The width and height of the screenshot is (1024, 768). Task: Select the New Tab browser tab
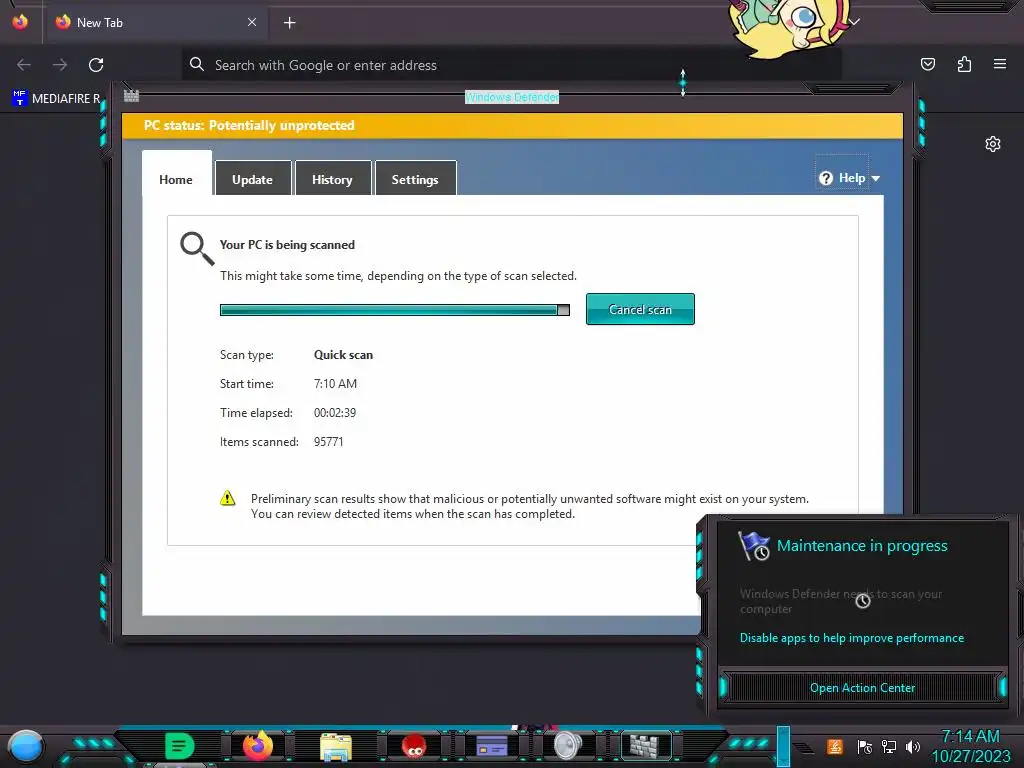point(157,22)
